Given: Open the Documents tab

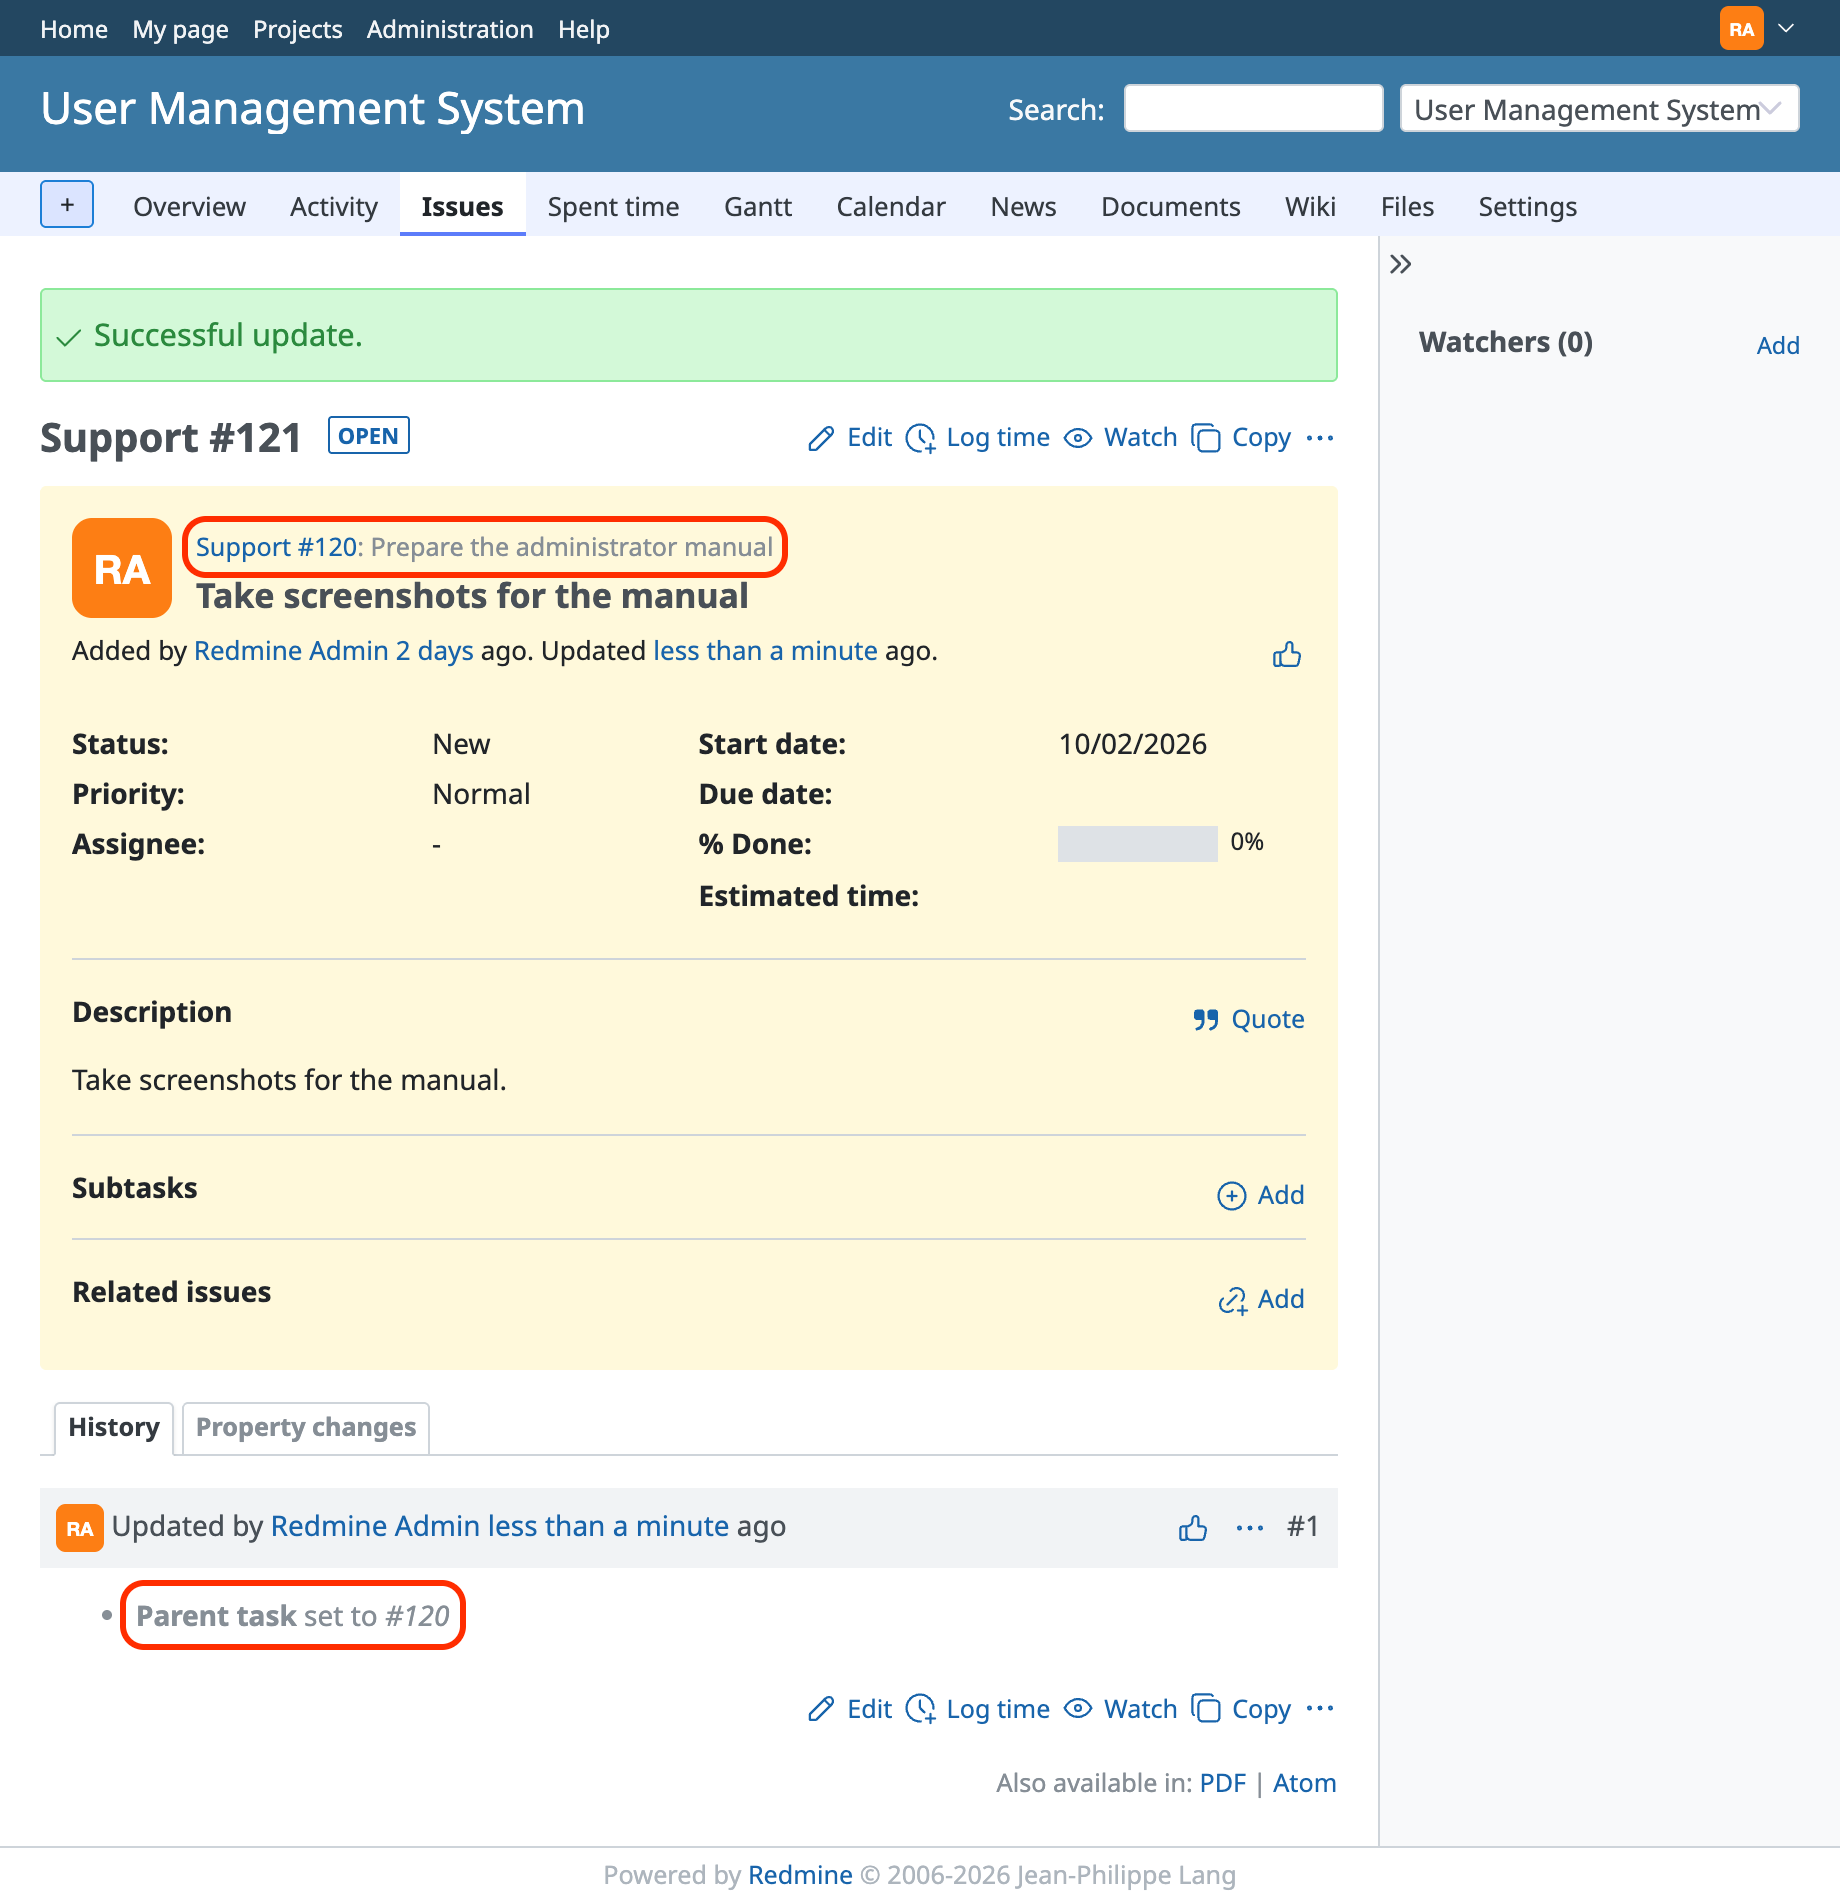Looking at the screenshot, I should 1171,206.
